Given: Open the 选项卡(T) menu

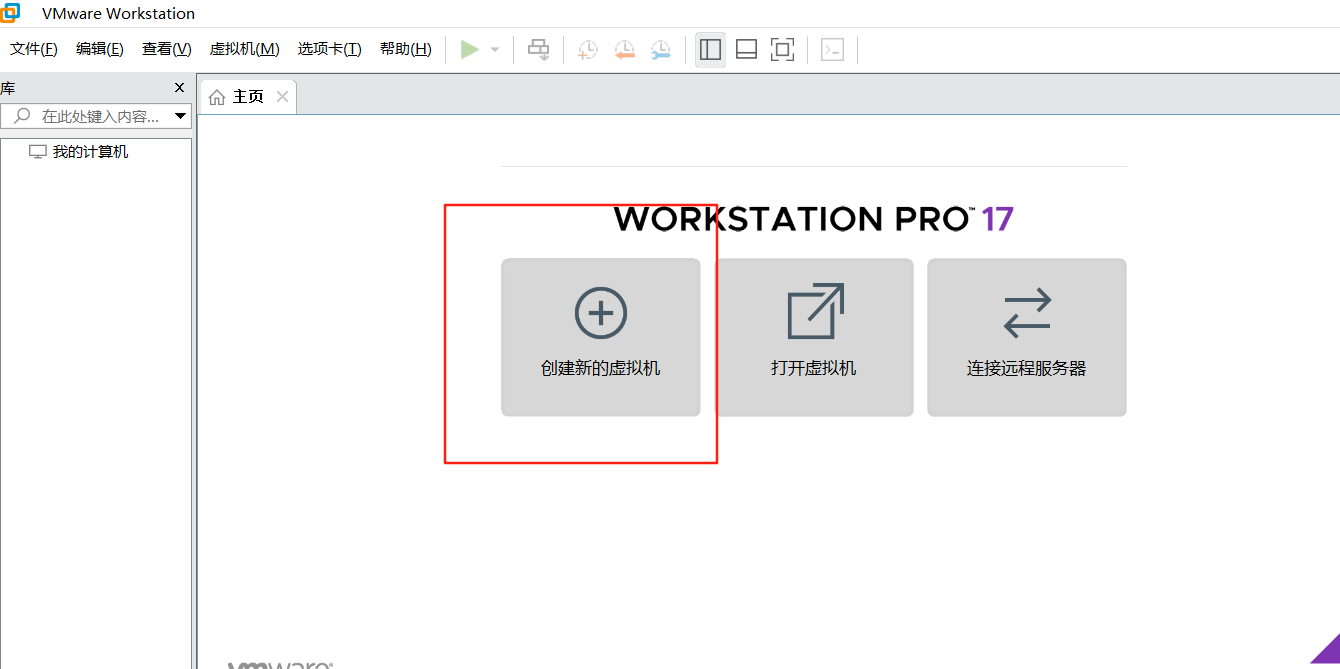Looking at the screenshot, I should pyautogui.click(x=329, y=49).
